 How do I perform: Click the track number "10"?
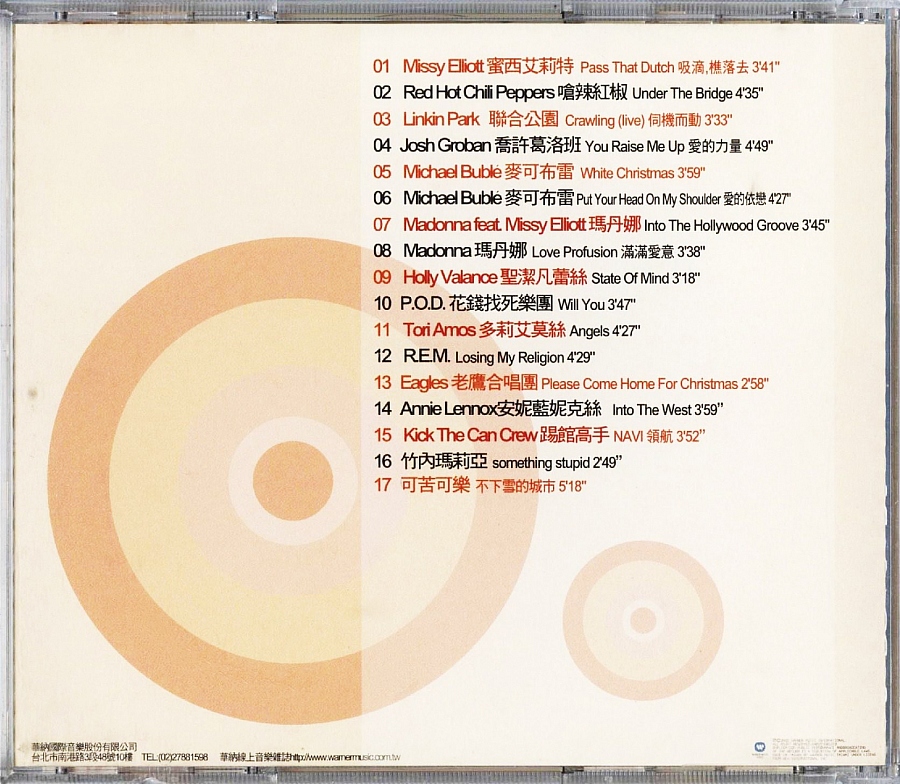point(383,304)
